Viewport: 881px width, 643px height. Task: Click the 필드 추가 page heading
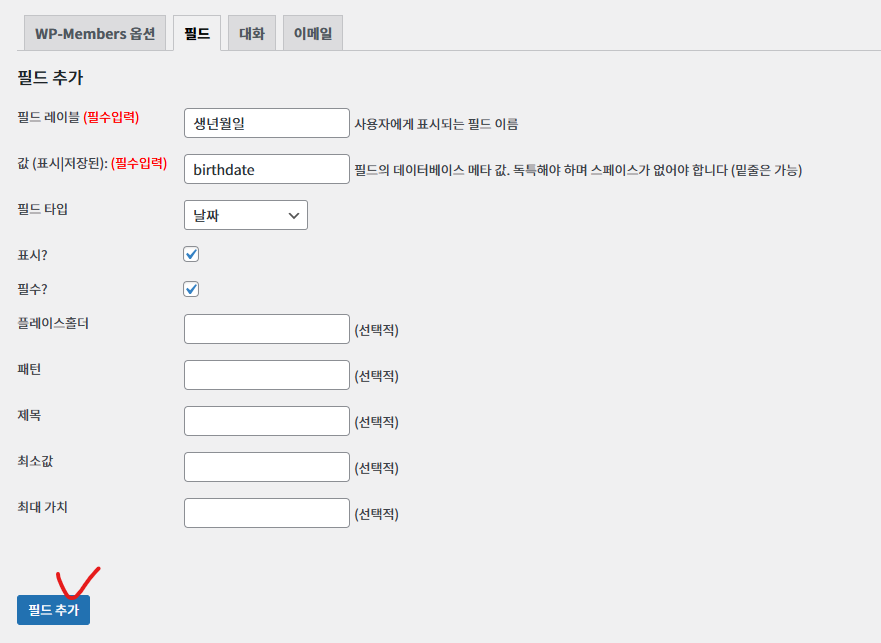[51, 77]
